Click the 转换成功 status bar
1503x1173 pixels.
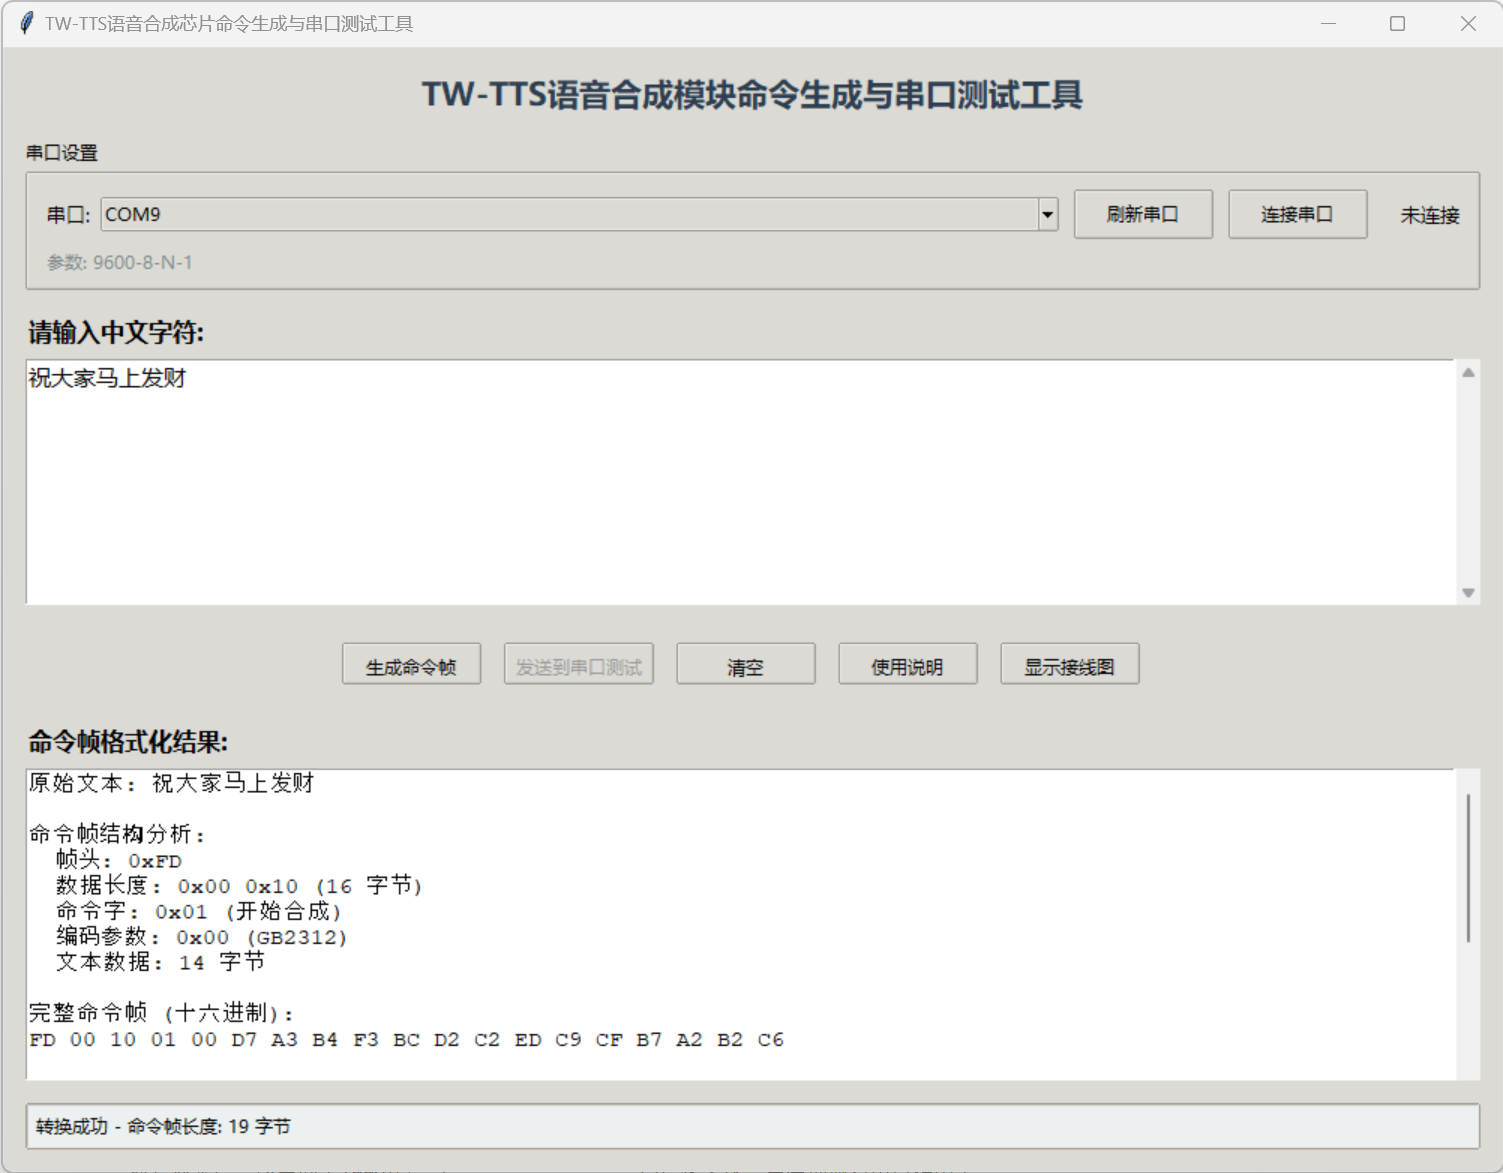[x=752, y=1126]
